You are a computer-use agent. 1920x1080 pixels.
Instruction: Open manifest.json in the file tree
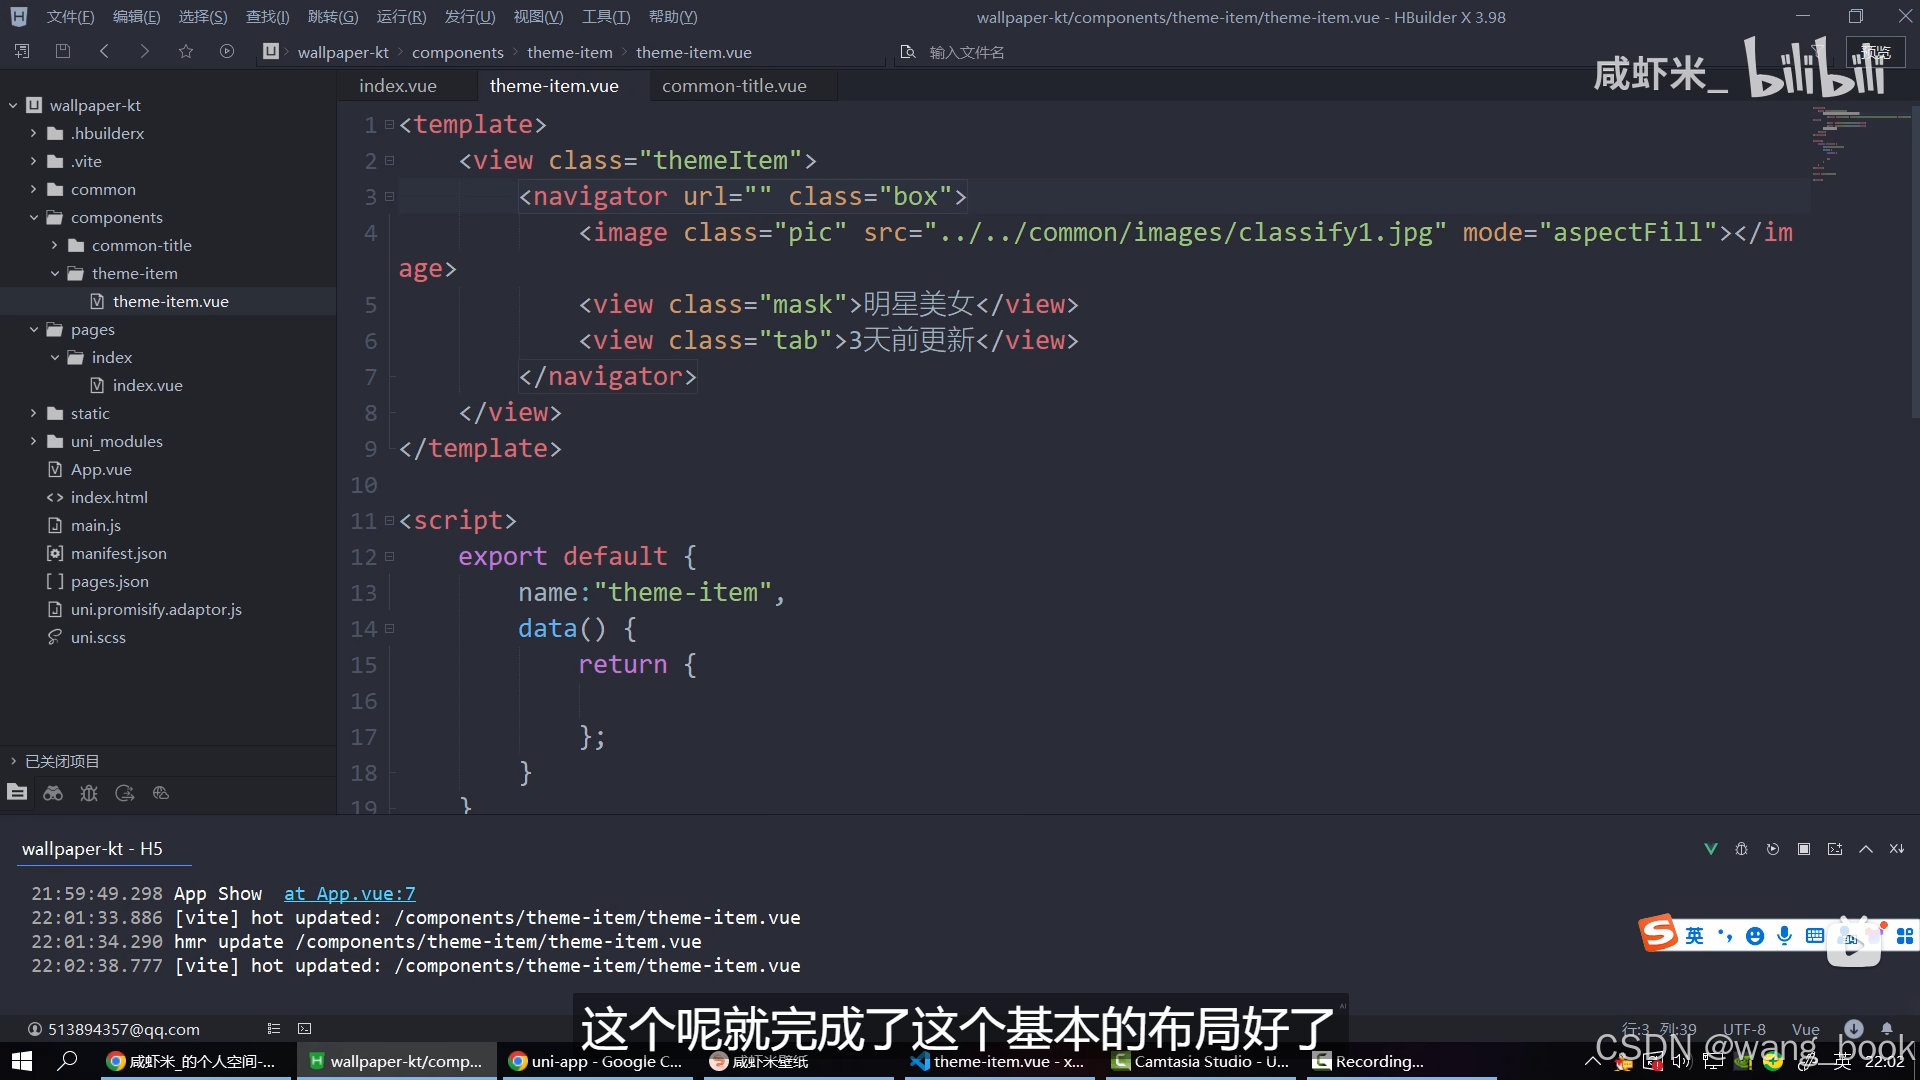point(118,553)
